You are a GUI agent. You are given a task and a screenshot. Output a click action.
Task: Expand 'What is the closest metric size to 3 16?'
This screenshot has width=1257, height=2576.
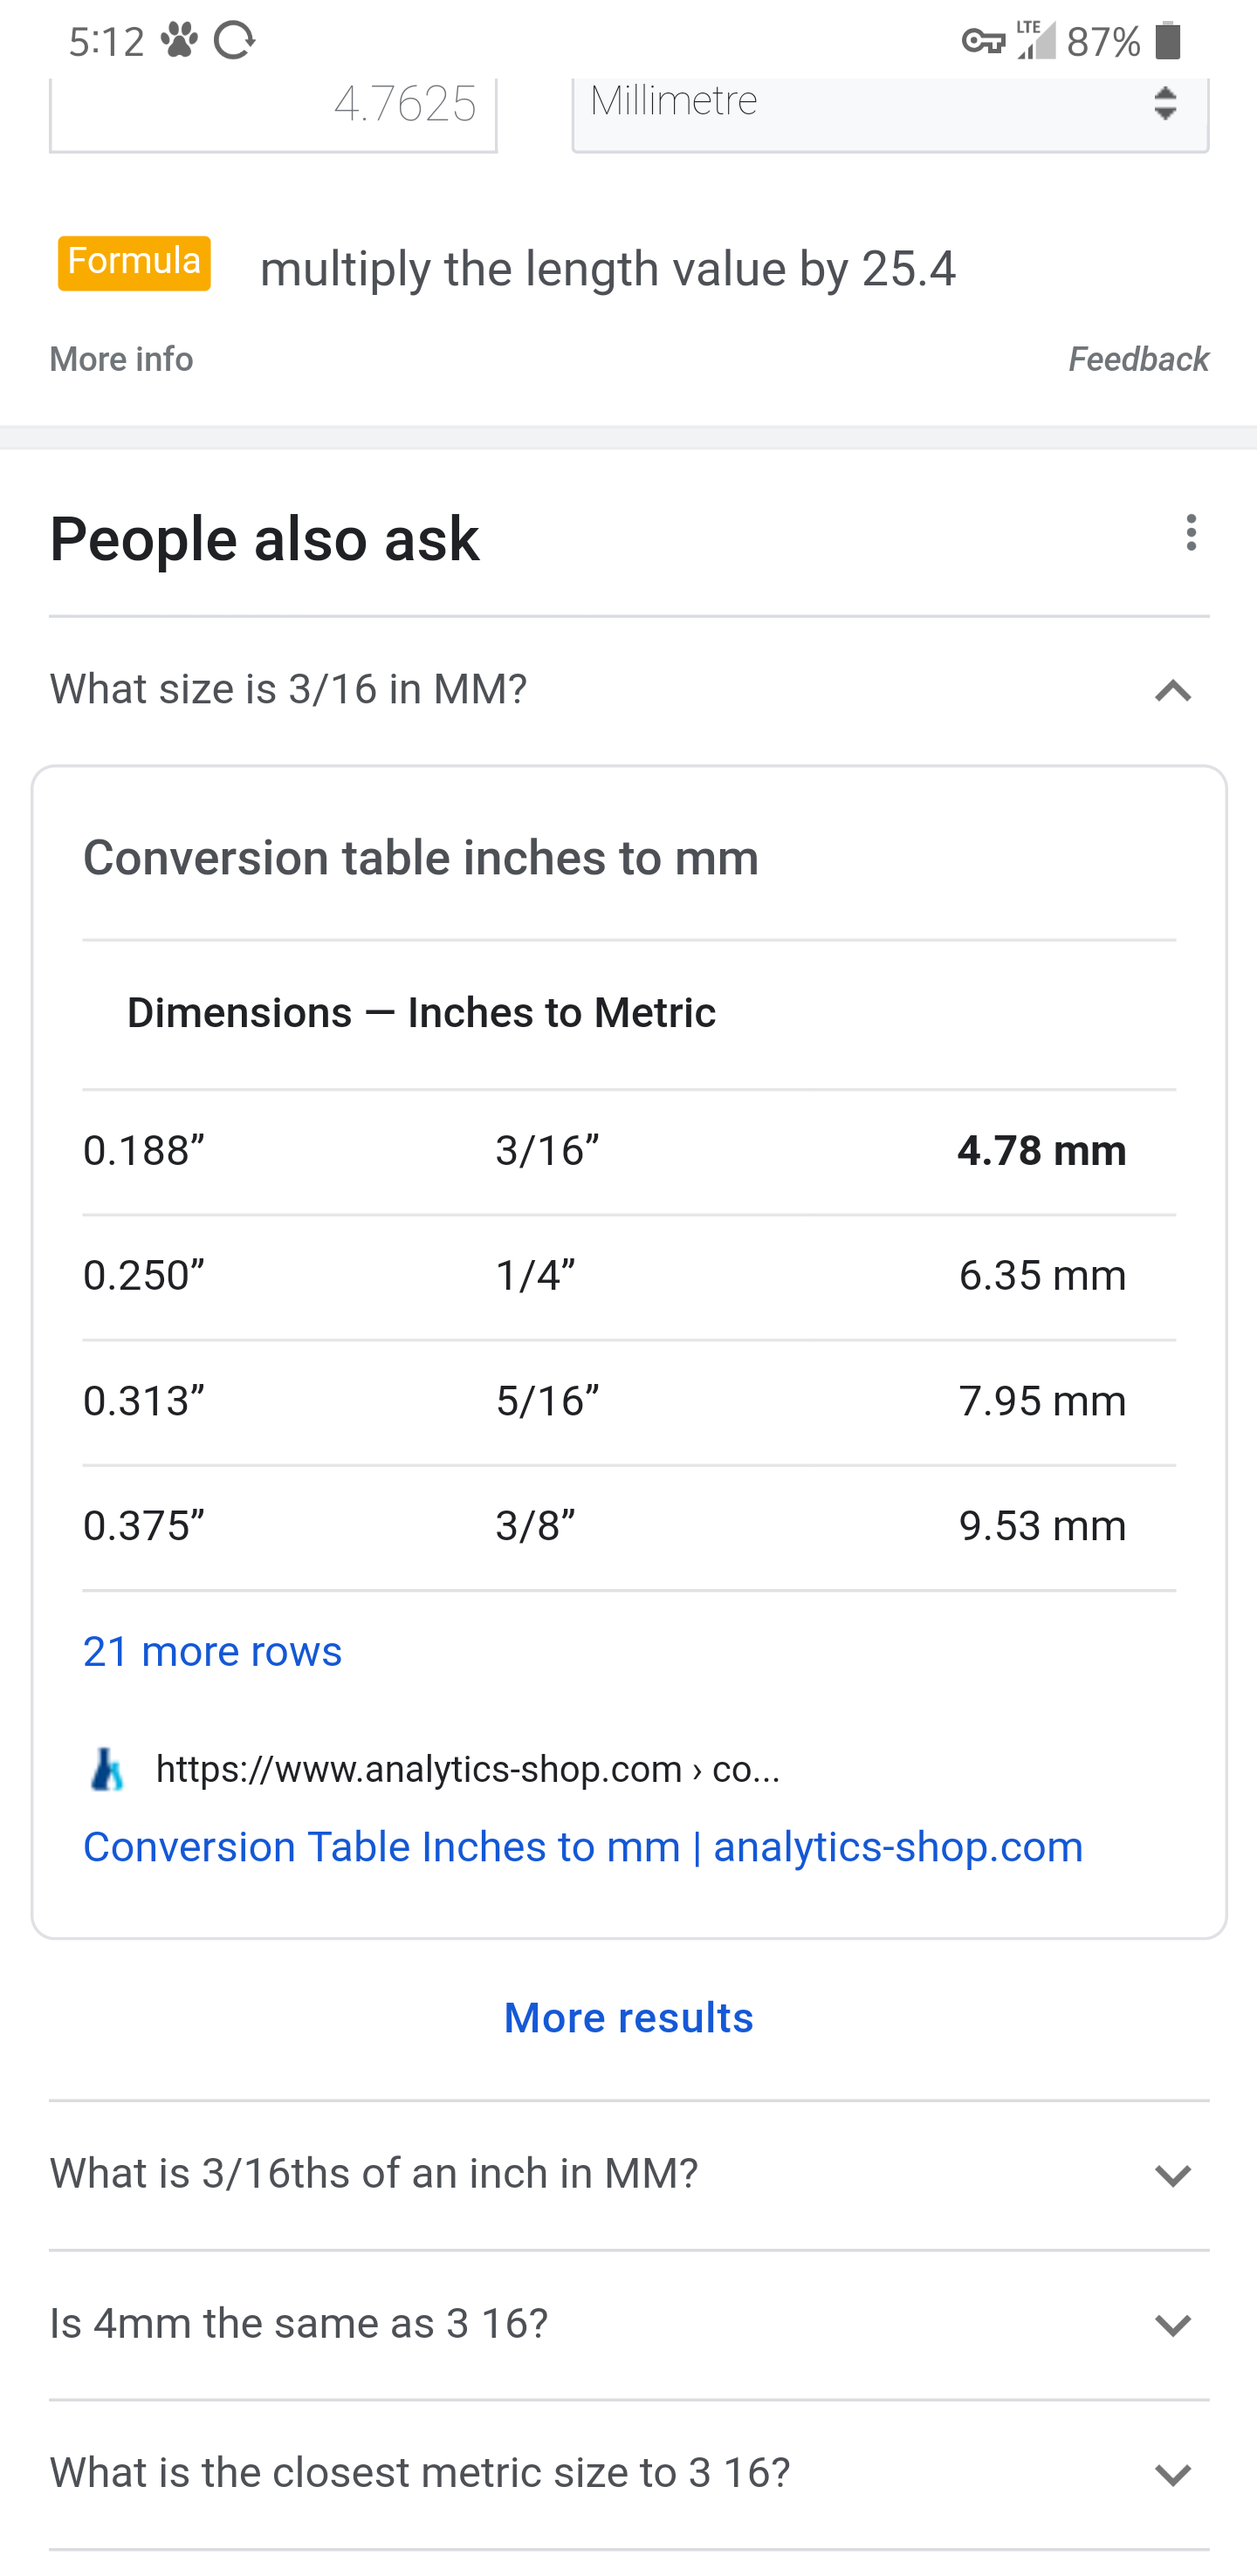coord(1173,2475)
